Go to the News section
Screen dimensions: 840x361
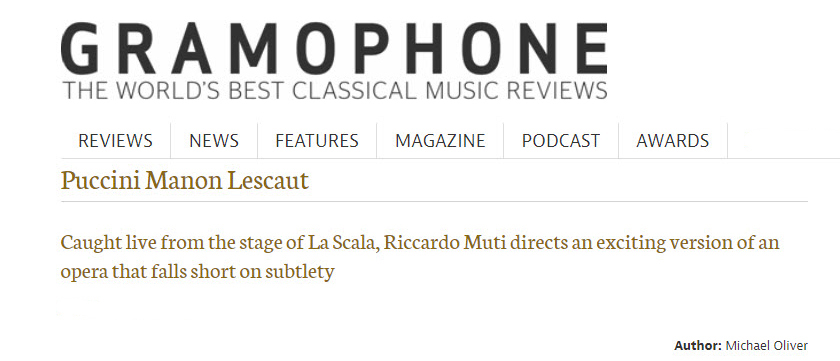(x=214, y=141)
